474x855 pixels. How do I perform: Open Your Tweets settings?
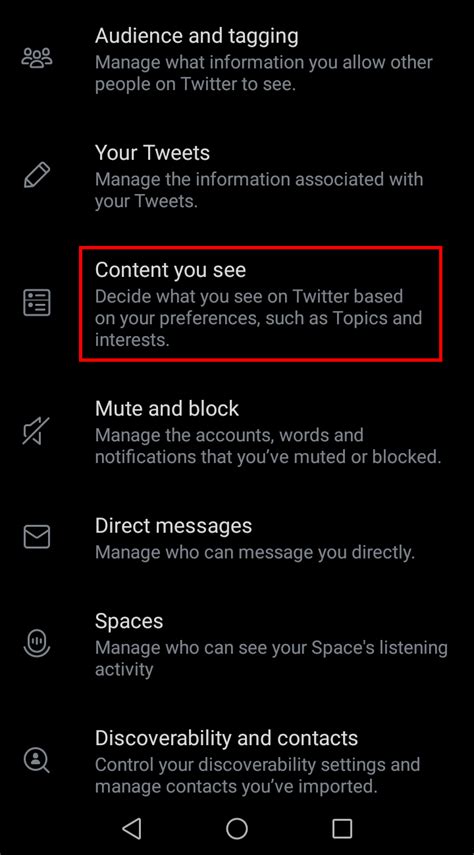tap(237, 176)
